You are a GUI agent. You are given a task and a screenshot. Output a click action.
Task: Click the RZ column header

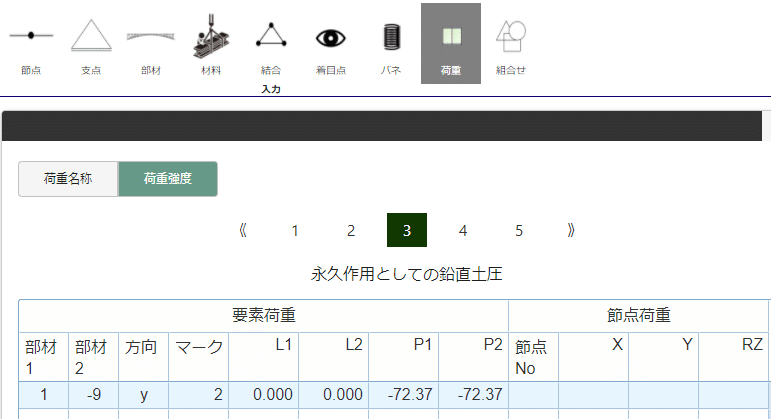(733, 357)
